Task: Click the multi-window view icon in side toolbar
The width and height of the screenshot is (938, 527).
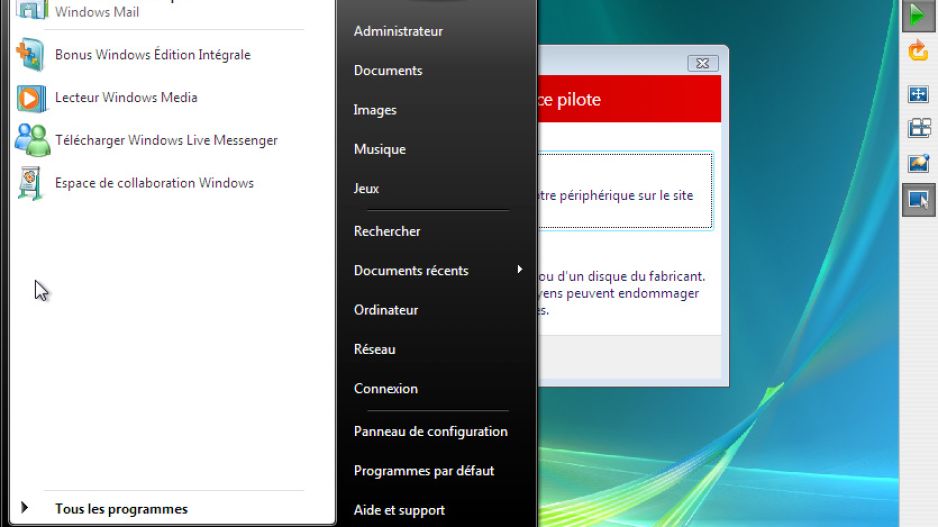Action: 919,128
